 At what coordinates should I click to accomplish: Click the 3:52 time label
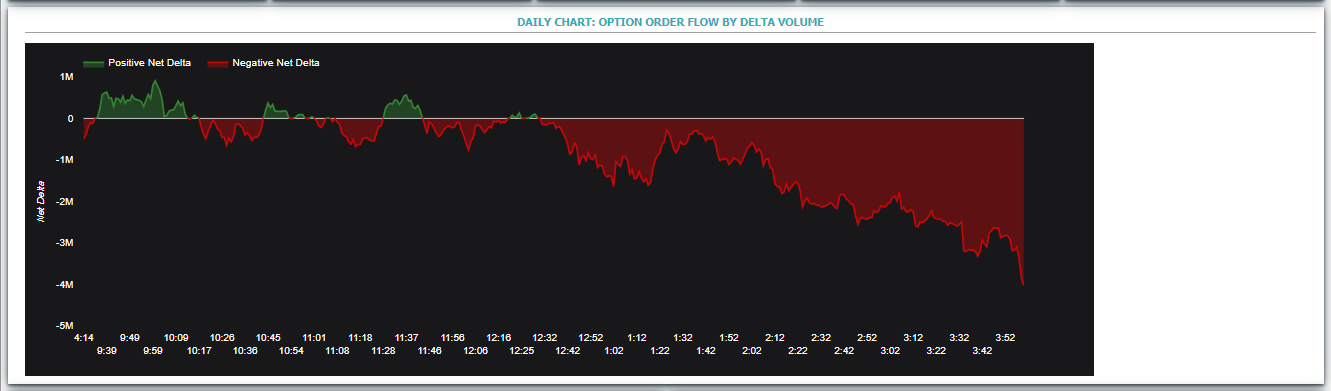pos(1006,338)
